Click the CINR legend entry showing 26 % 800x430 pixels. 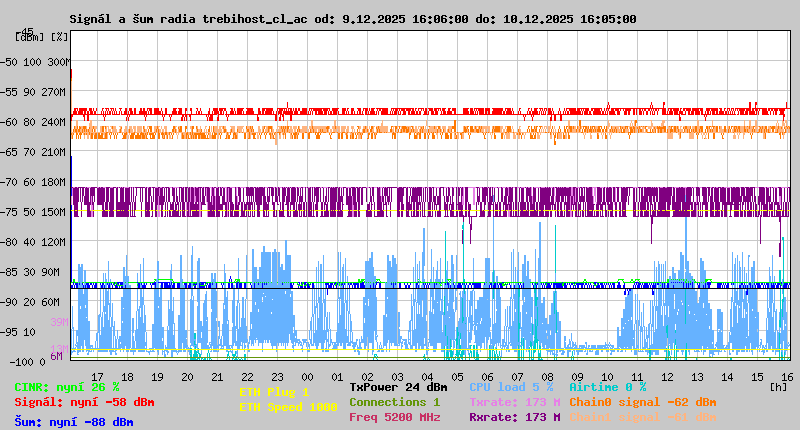(x=67, y=387)
